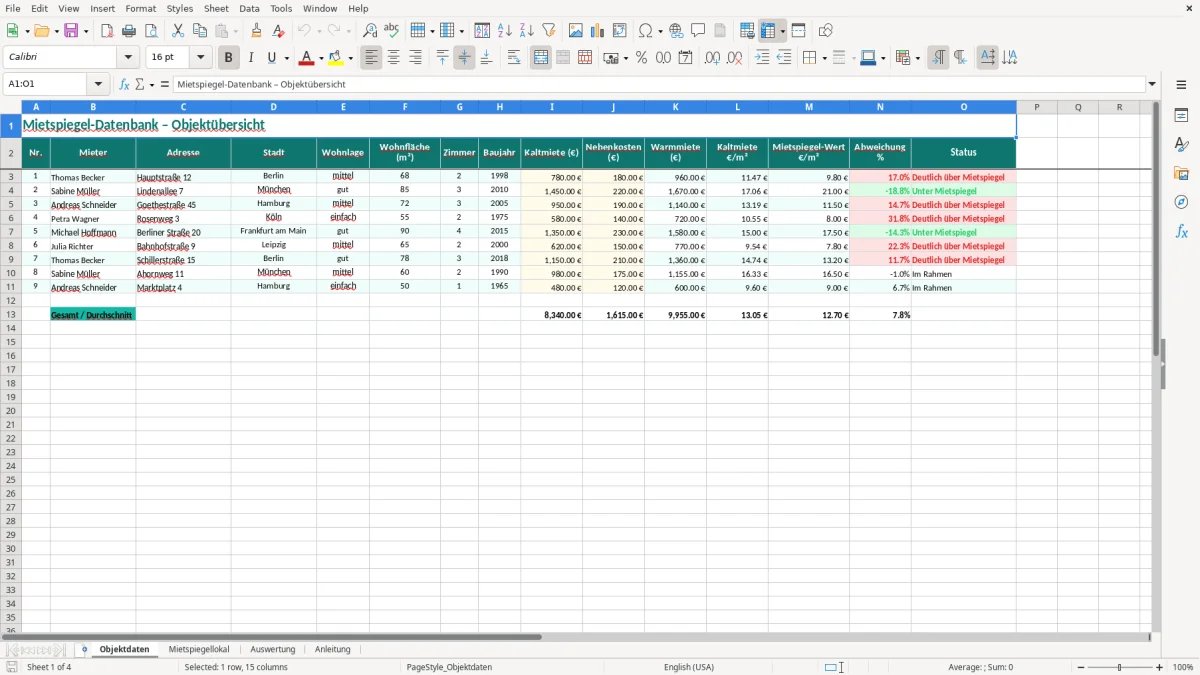
Task: Toggle Wrap Text
Action: click(514, 58)
